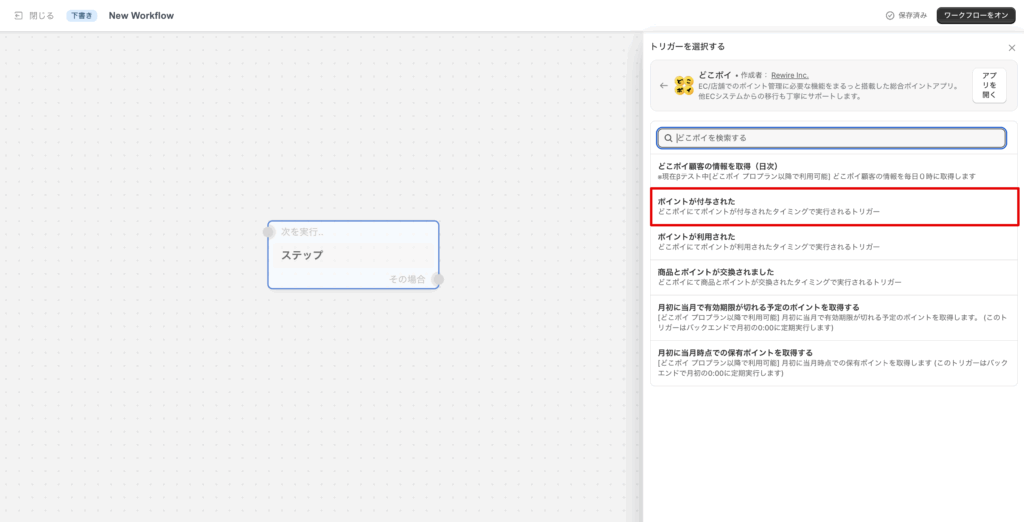Click the どこポイ app logo icon
The height and width of the screenshot is (522, 1024).
tap(684, 86)
